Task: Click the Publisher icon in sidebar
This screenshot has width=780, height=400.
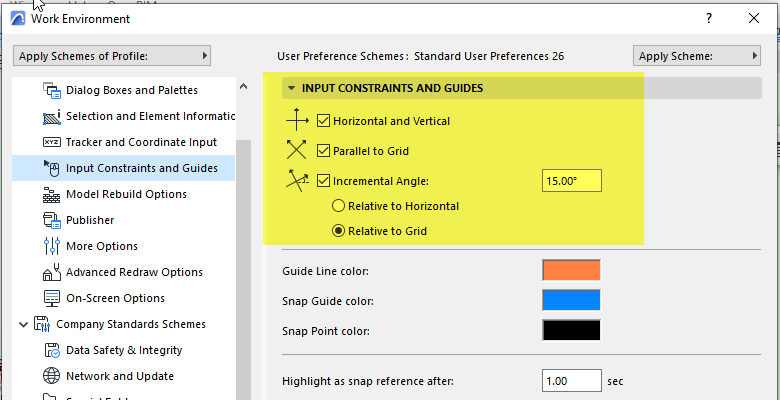Action: 52,220
